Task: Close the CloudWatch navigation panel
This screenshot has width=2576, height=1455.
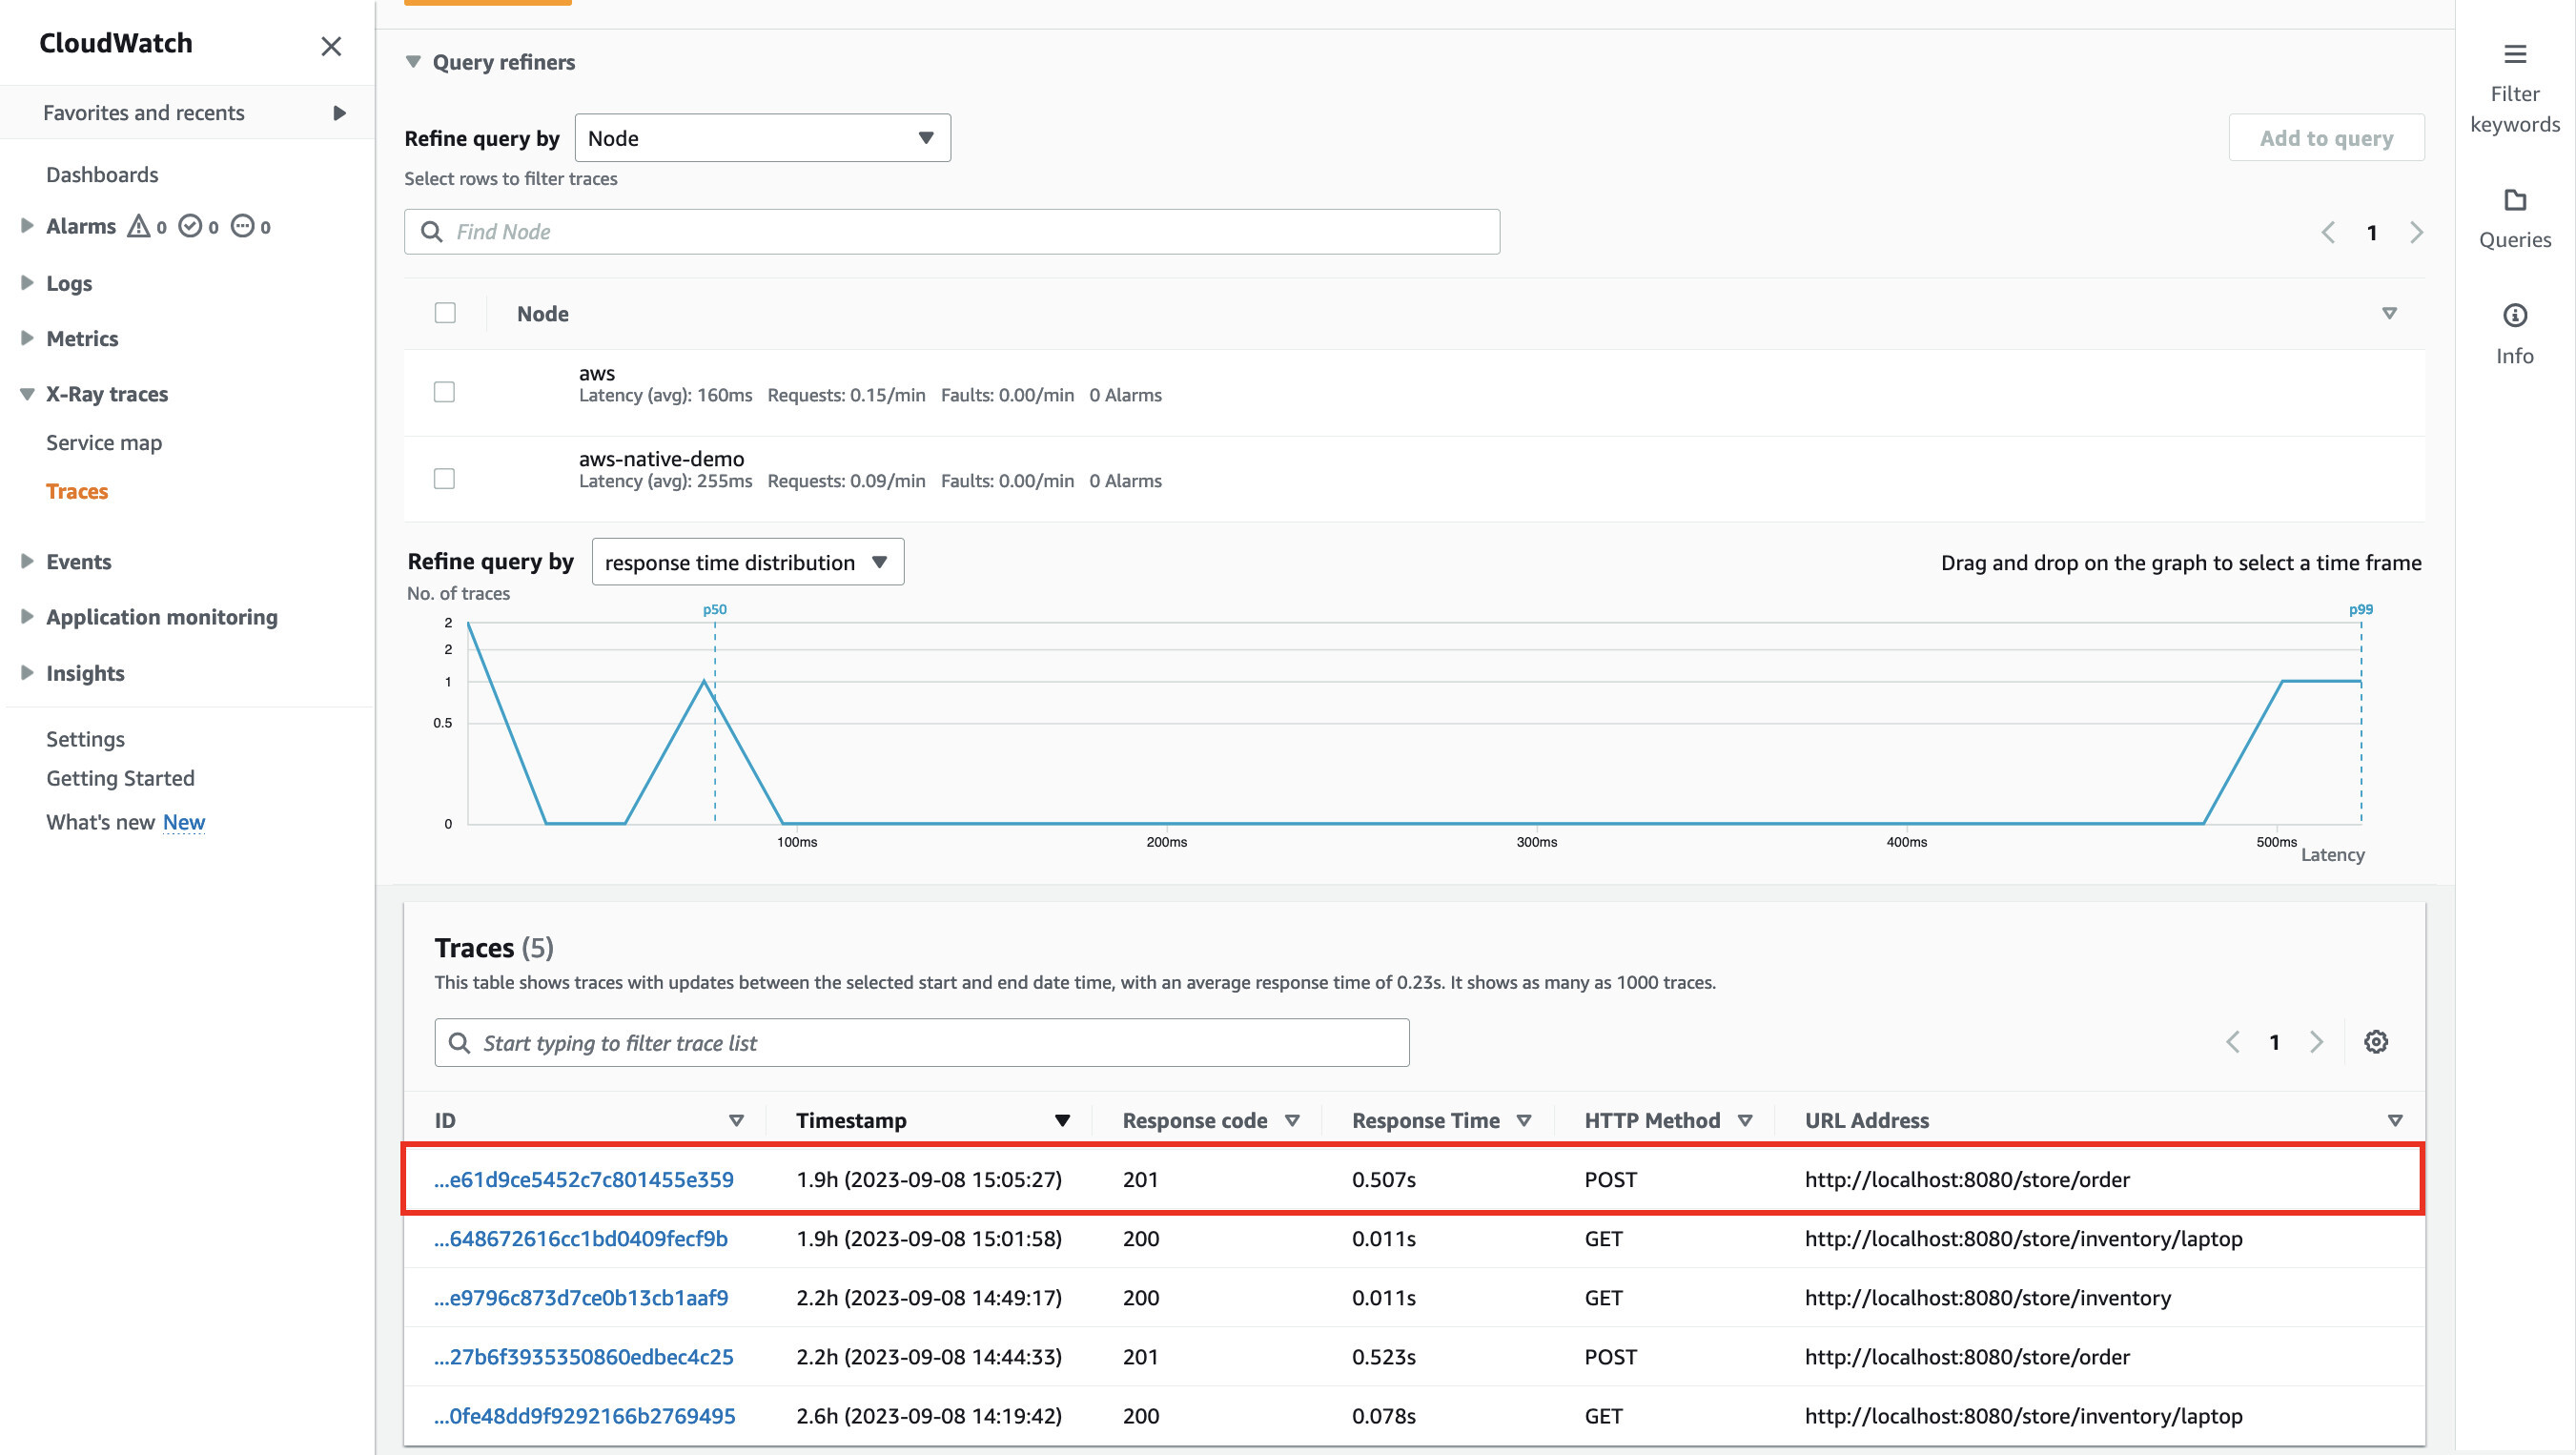Action: point(331,46)
